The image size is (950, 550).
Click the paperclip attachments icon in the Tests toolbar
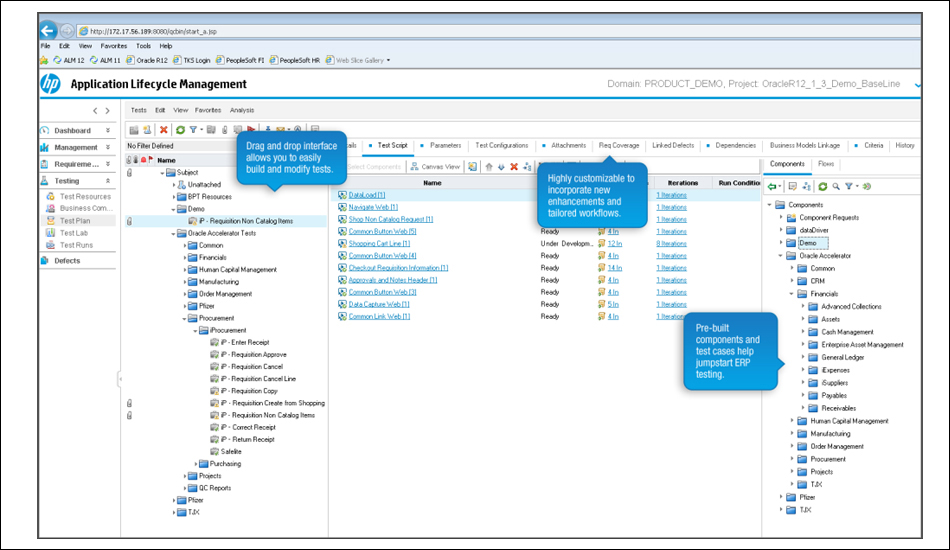(225, 130)
